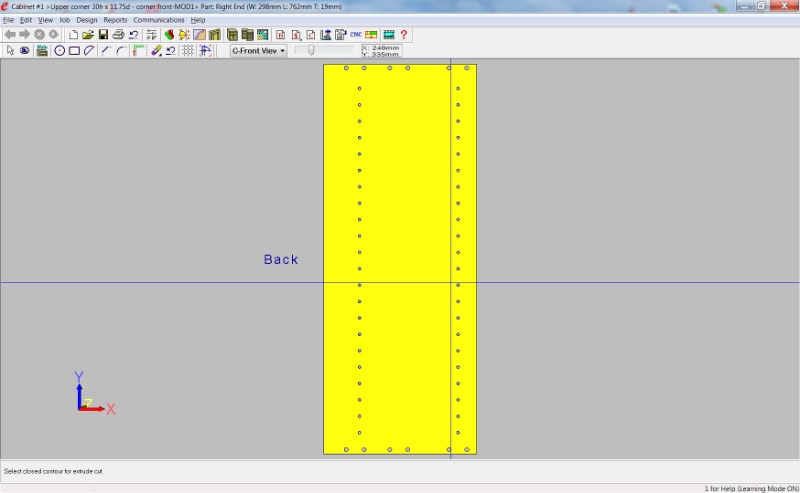The image size is (800, 493).
Task: Click the CNC toolbar icon
Action: pyautogui.click(x=356, y=35)
